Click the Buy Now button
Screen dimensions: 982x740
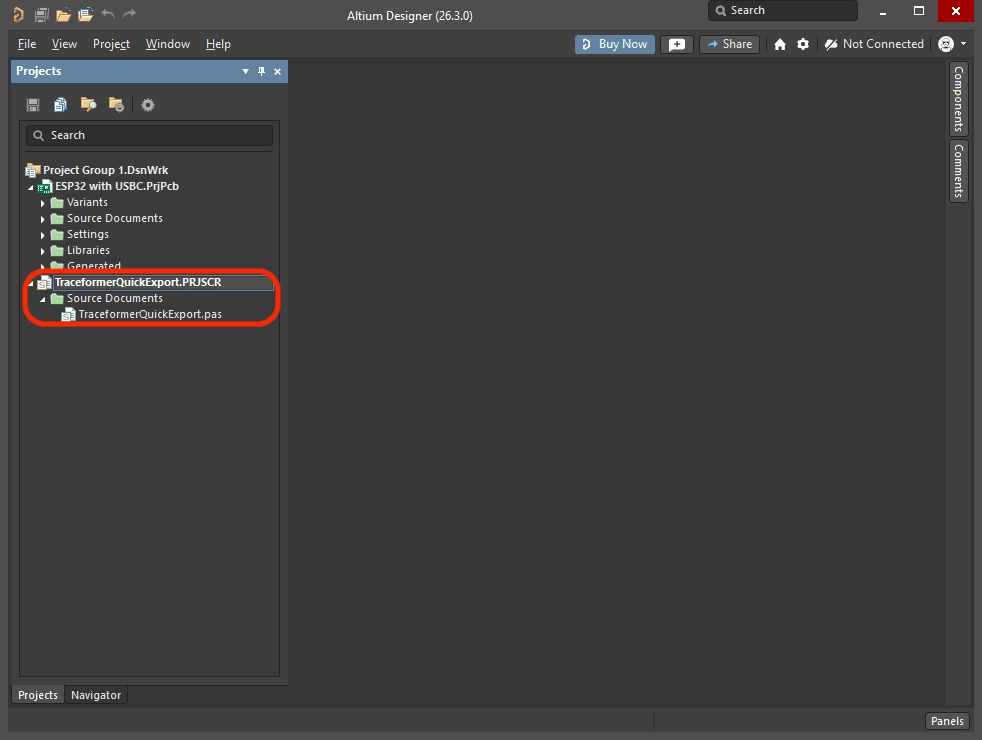click(x=614, y=44)
